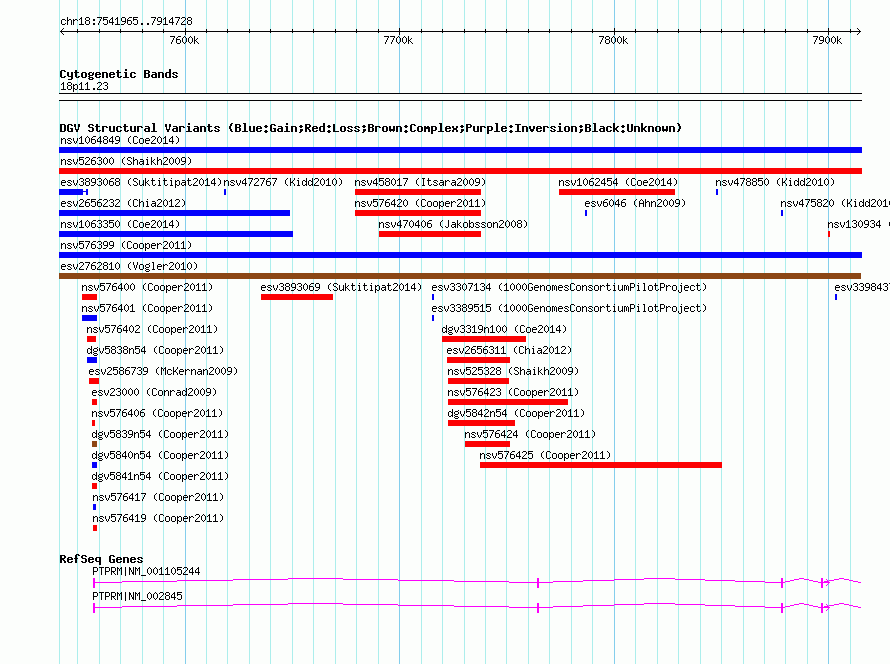
Task: Select the 18p11.23 cytogenetic band label
Action: (84, 86)
